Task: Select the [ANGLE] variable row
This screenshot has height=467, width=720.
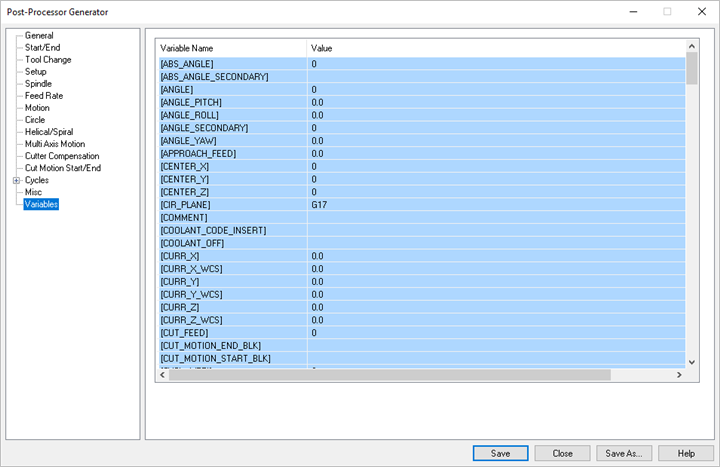Action: [x=422, y=90]
